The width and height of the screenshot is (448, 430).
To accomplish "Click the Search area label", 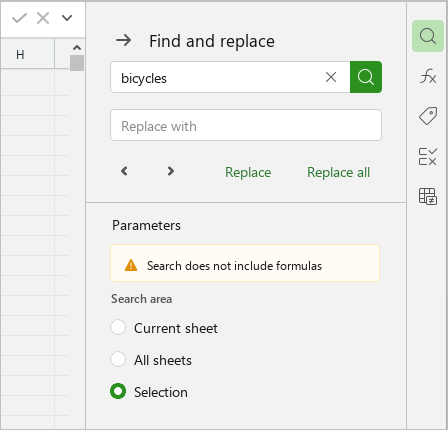I will tap(142, 299).
